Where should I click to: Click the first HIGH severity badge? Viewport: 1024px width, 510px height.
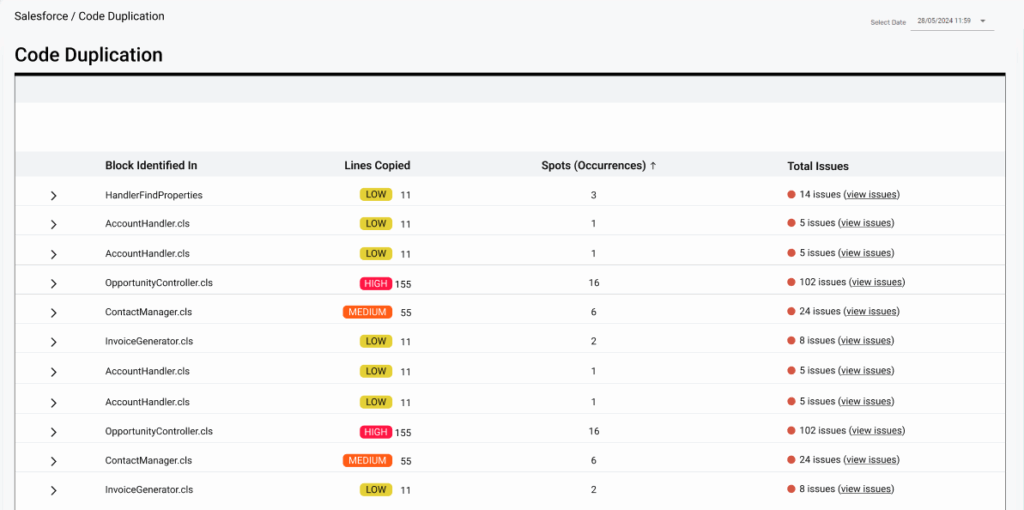click(x=376, y=284)
